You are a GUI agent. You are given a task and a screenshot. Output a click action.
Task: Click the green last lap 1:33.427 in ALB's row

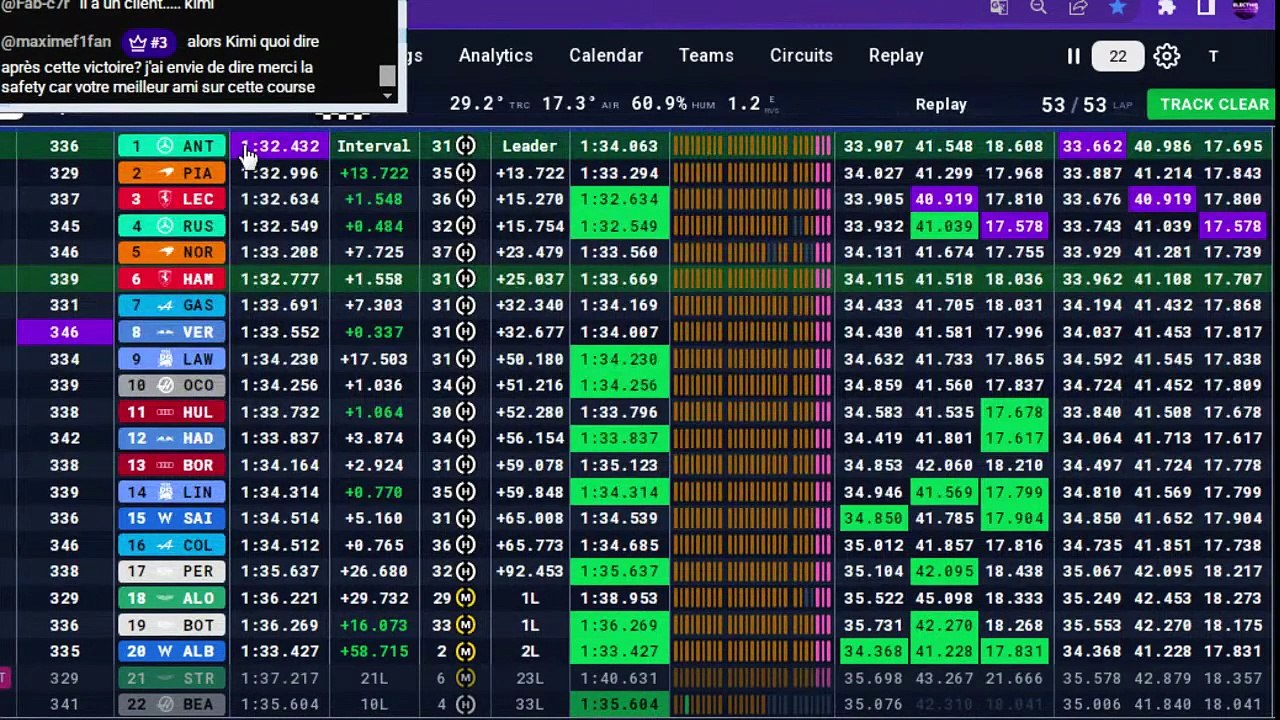coord(619,651)
